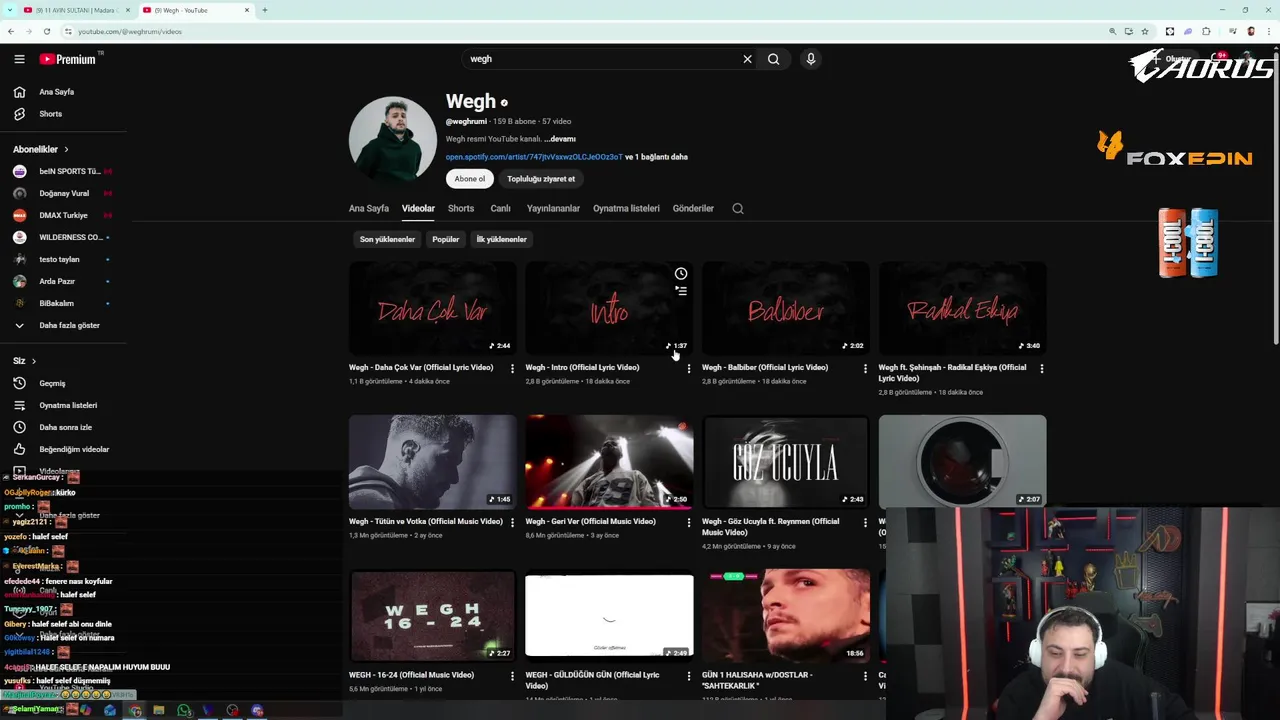Open options for Tütün ve Votka video

coord(512,522)
